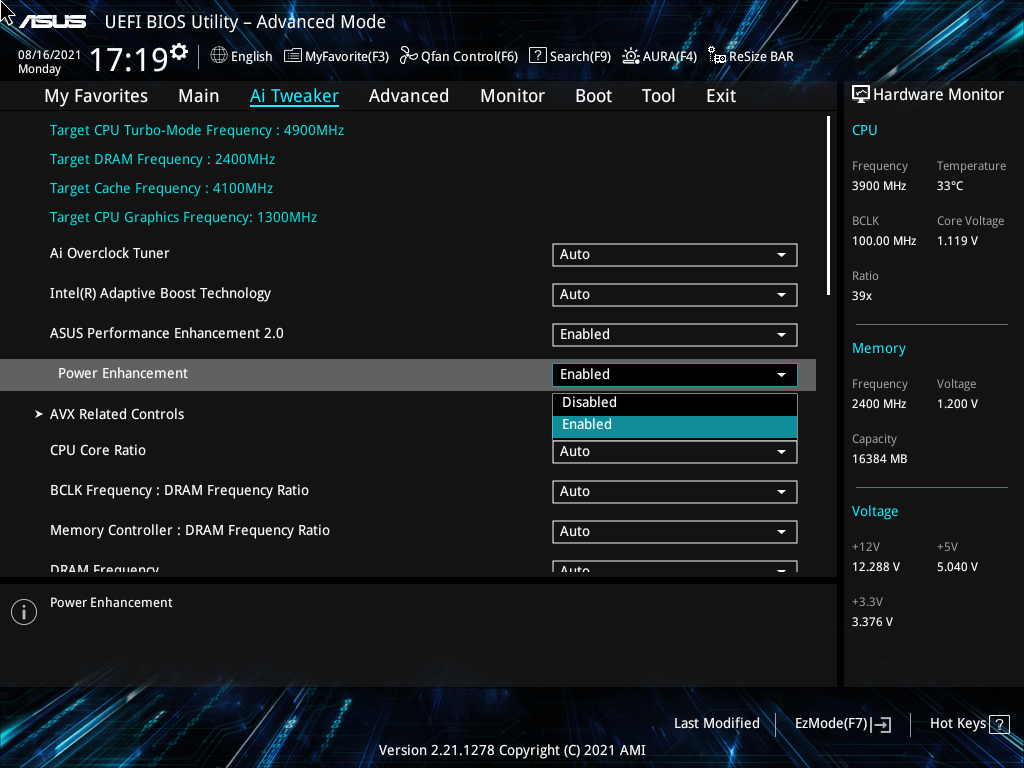Click Target DRAM Frequency : 2400MHz text
This screenshot has width=1024, height=768.
coord(162,159)
